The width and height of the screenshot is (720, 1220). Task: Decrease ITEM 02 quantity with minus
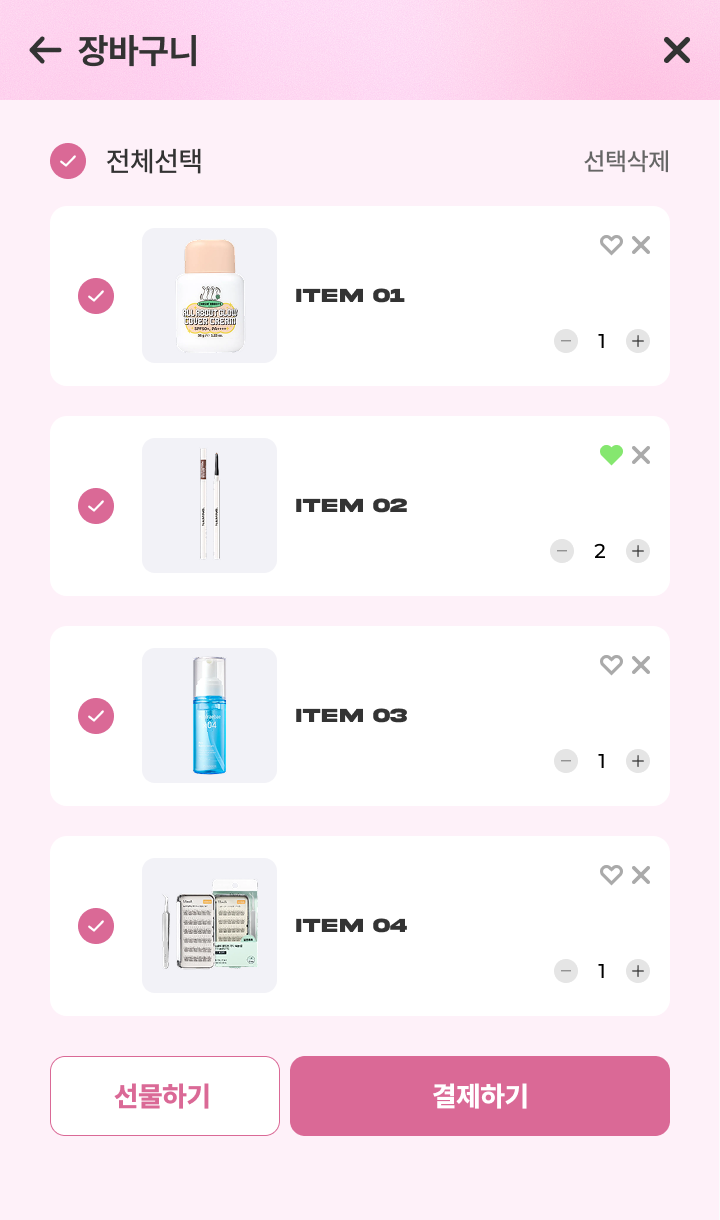point(562,551)
